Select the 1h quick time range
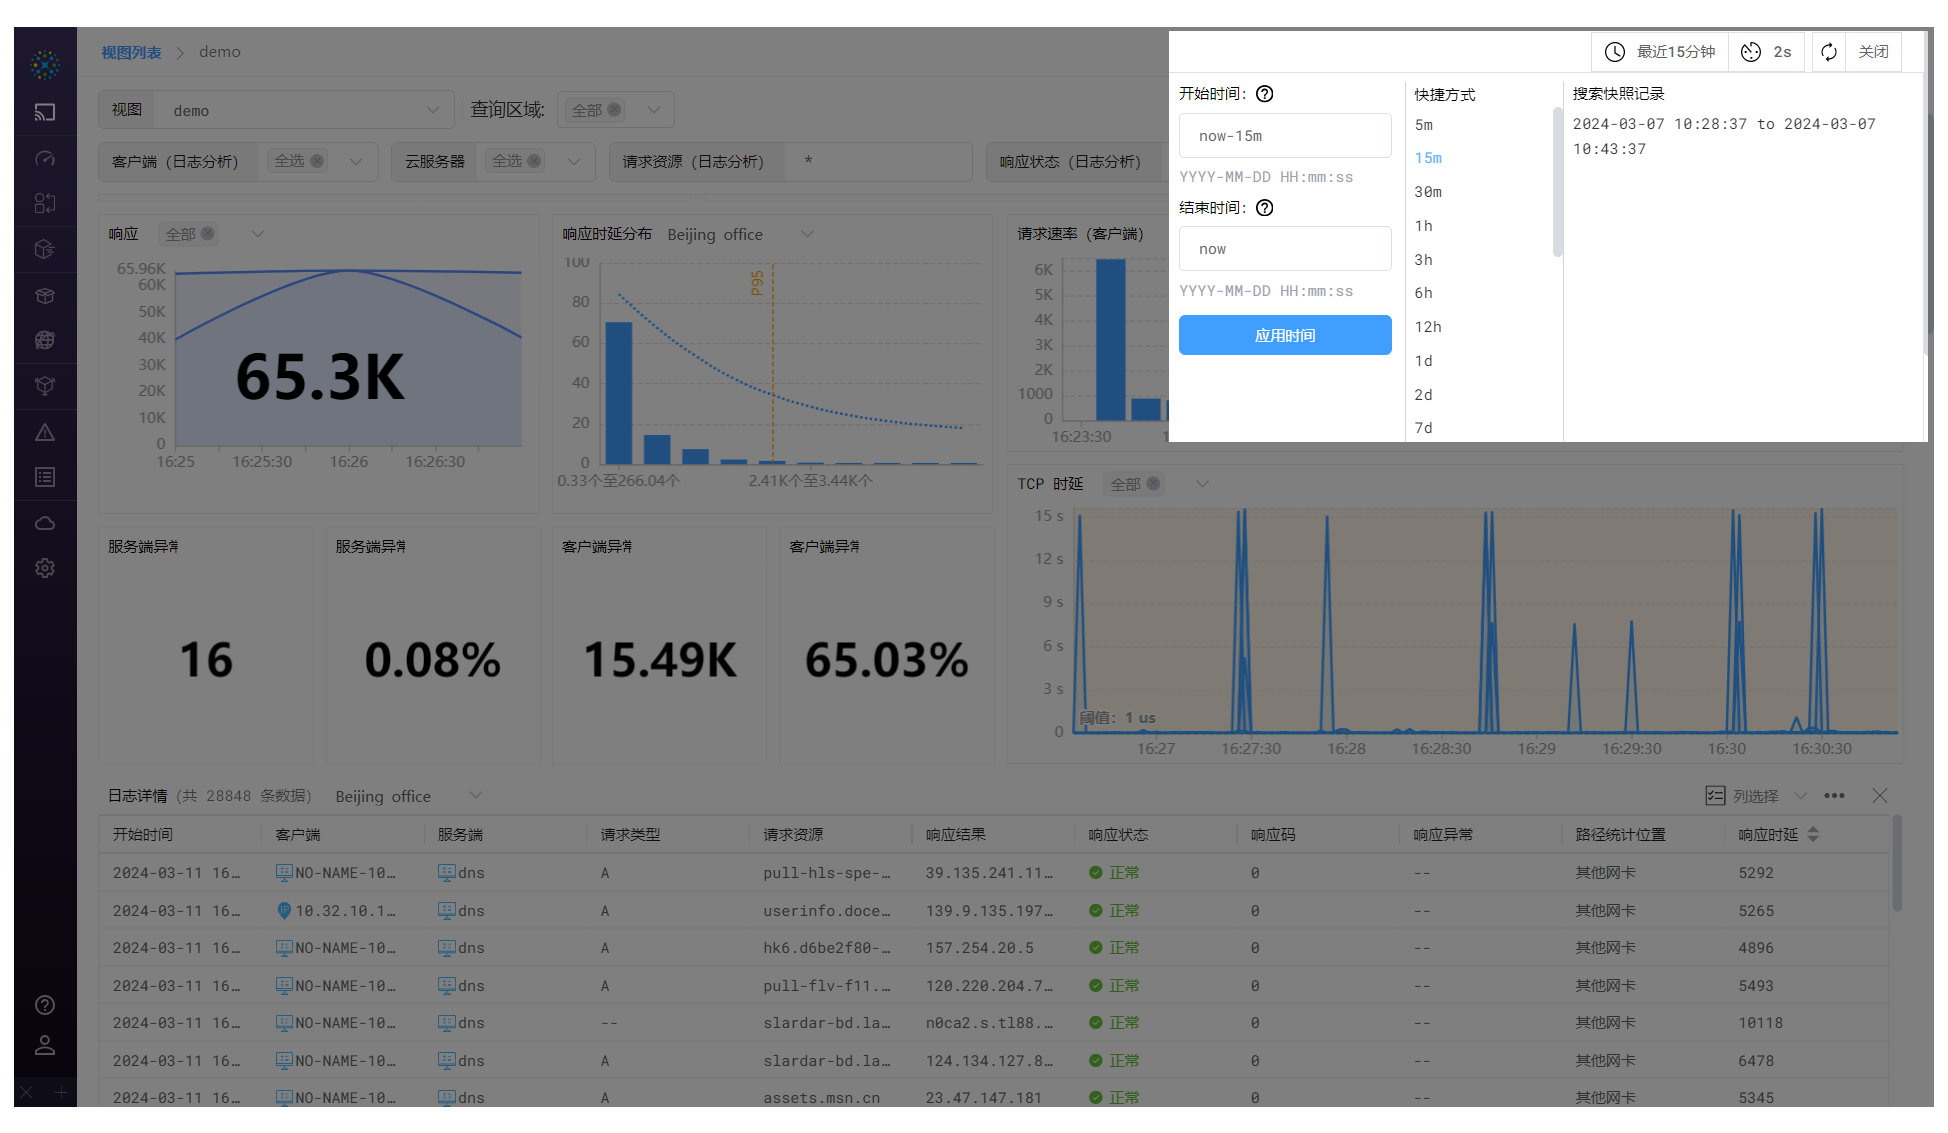 1424,226
